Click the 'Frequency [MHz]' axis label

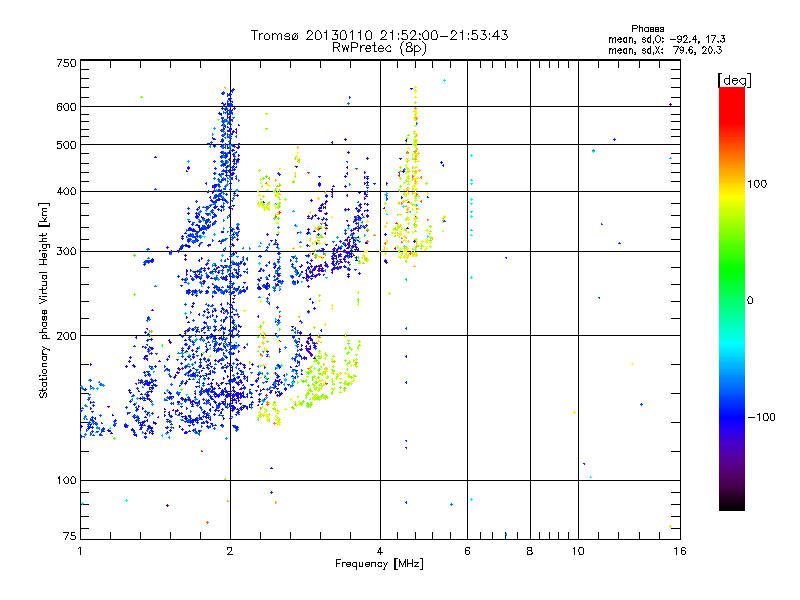click(x=379, y=564)
